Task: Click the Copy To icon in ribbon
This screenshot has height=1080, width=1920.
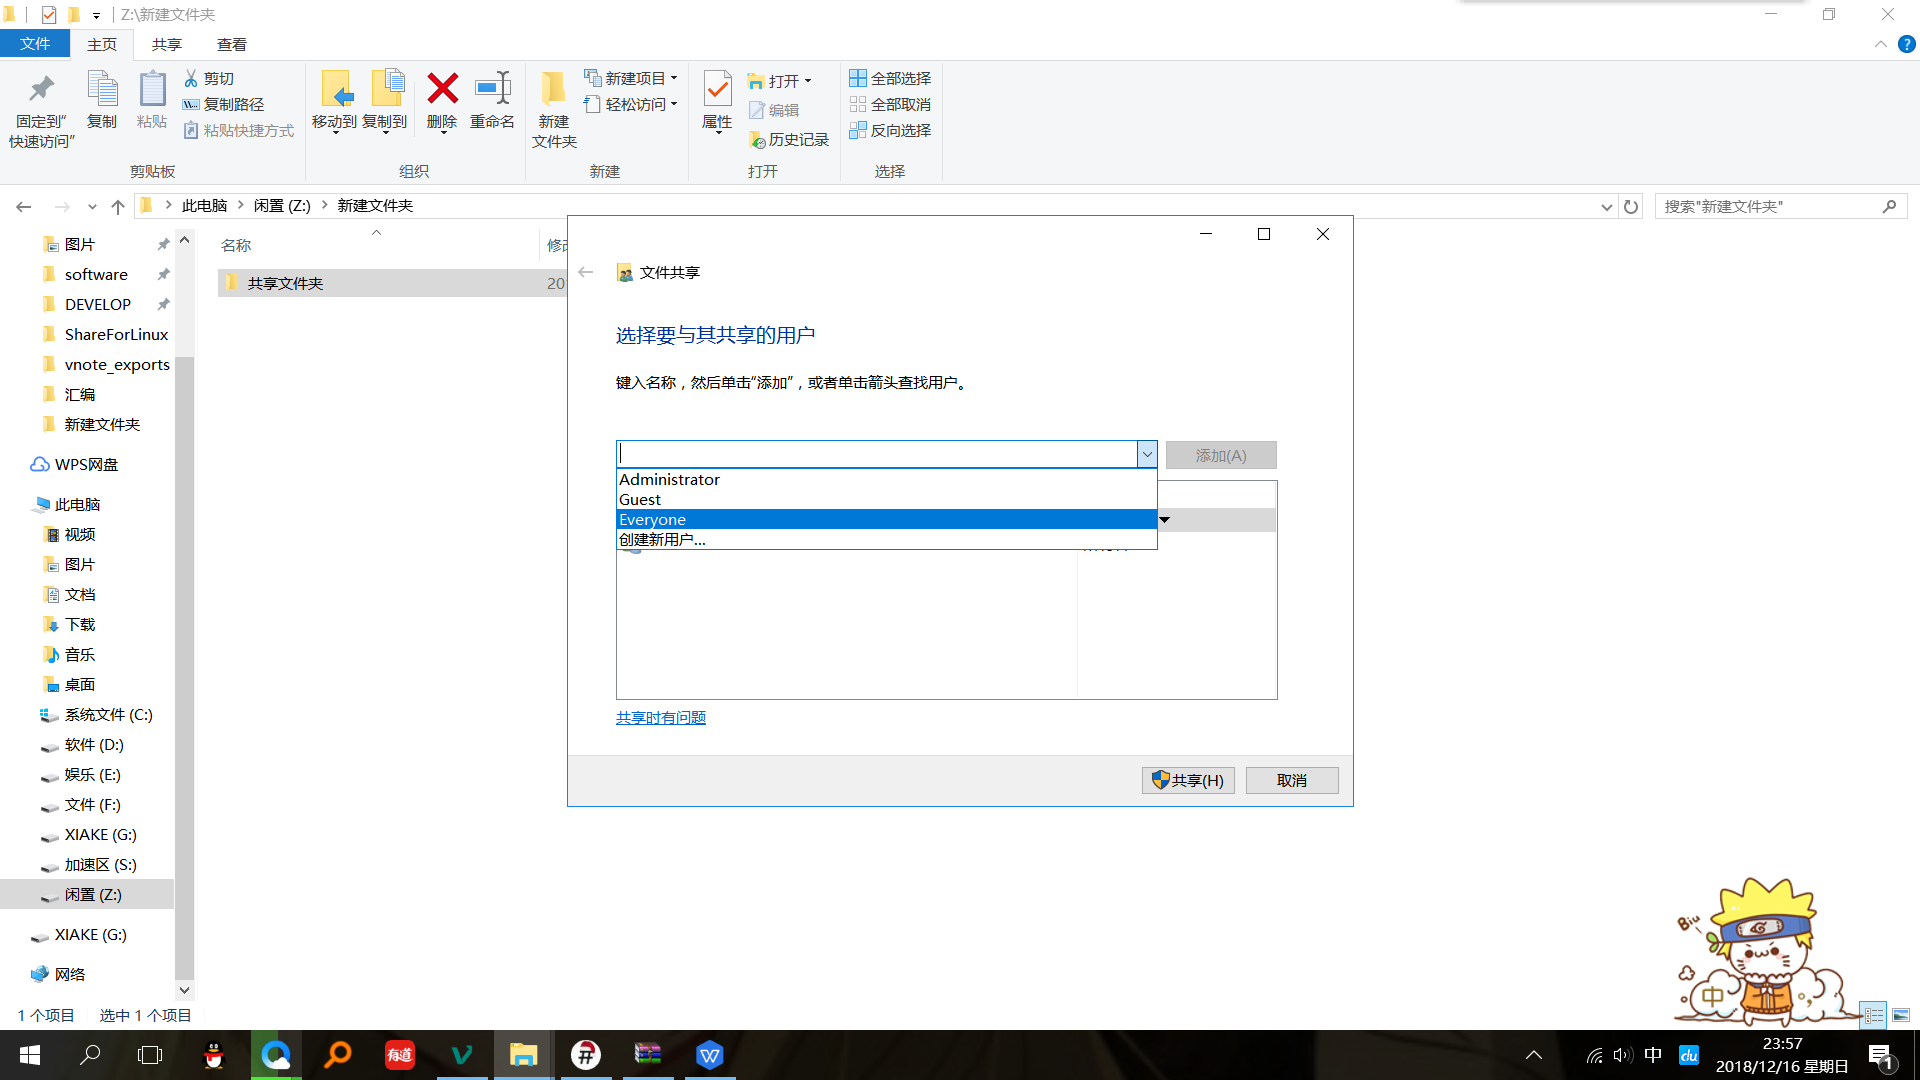Action: click(386, 90)
